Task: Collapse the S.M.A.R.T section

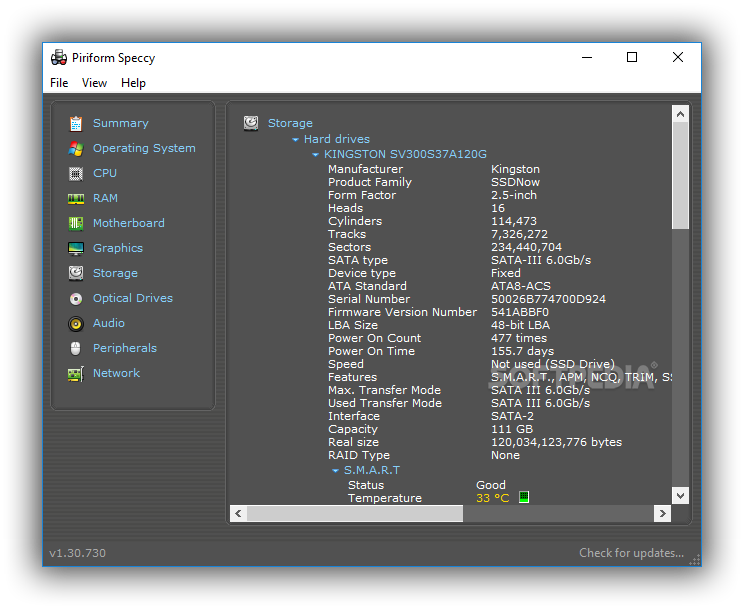Action: [335, 471]
